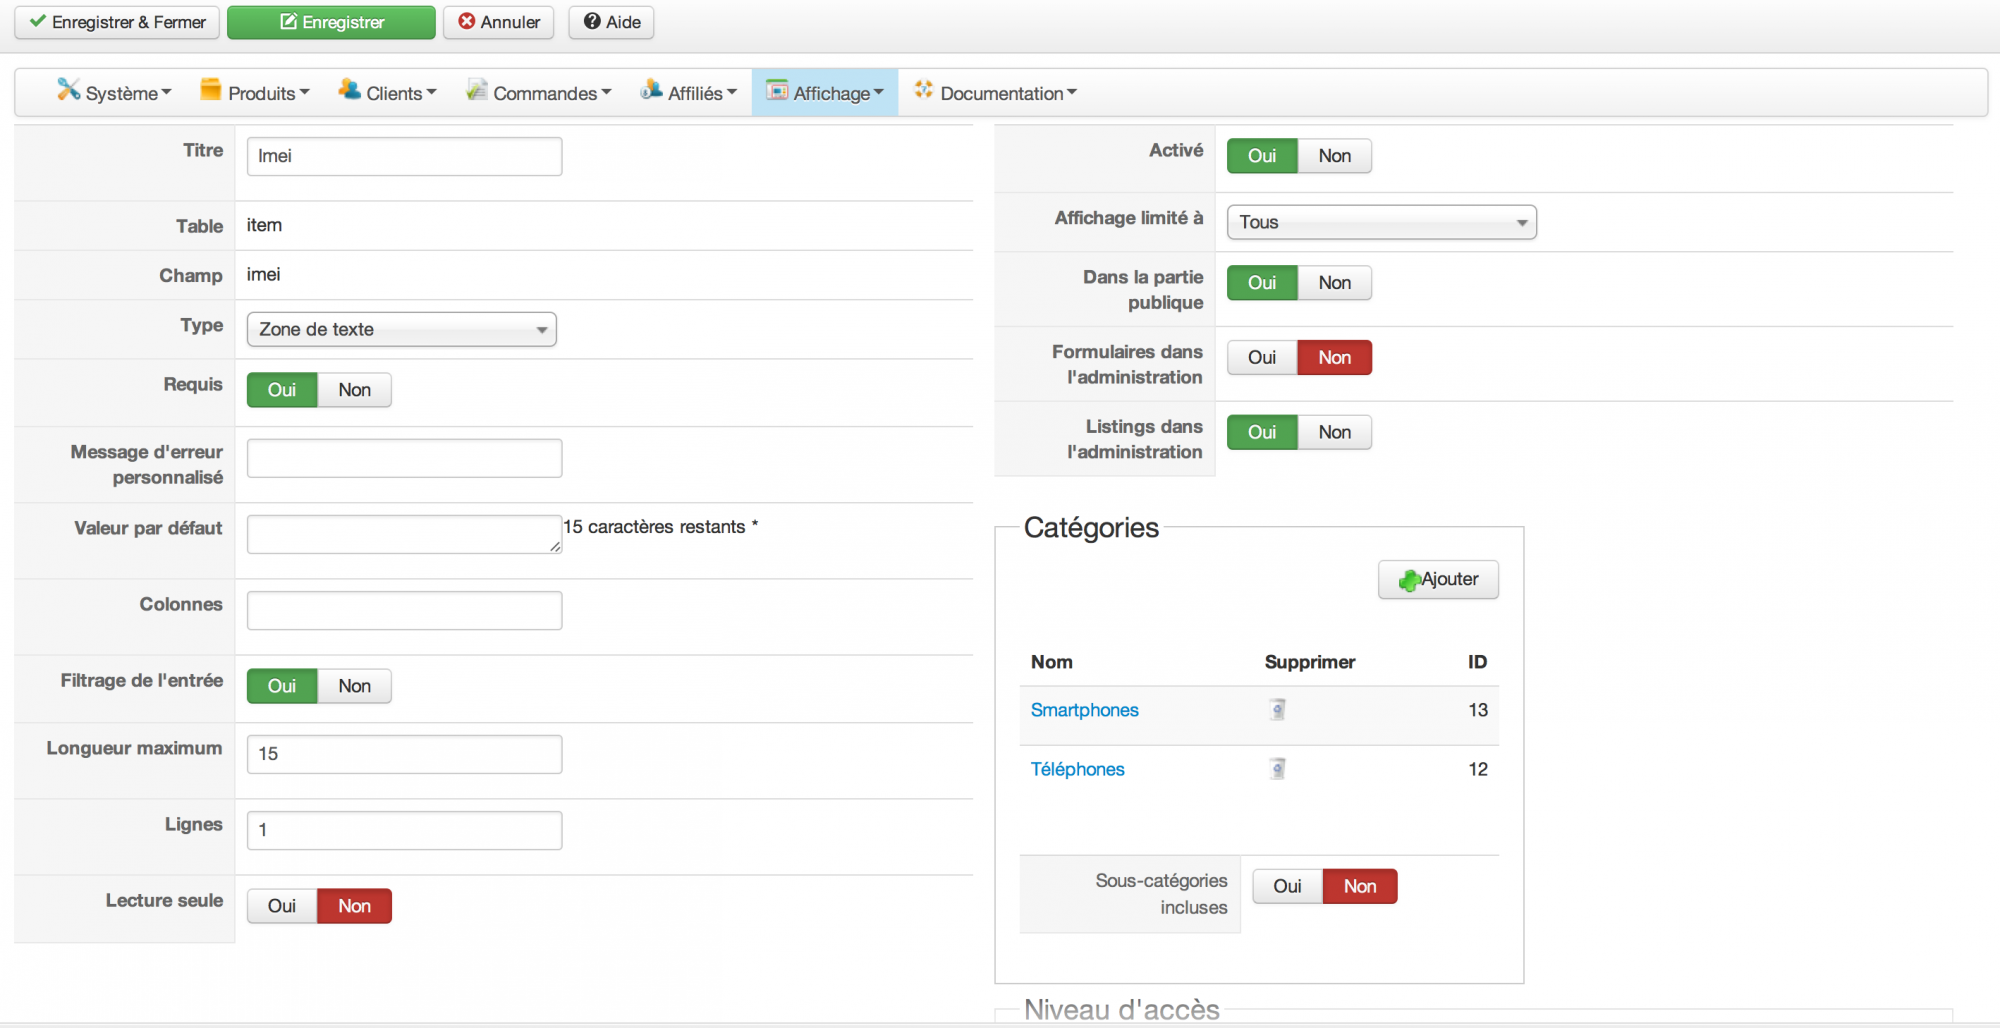Delete the Téléphones category with its trash icon
The width and height of the screenshot is (2000, 1028).
(x=1277, y=769)
